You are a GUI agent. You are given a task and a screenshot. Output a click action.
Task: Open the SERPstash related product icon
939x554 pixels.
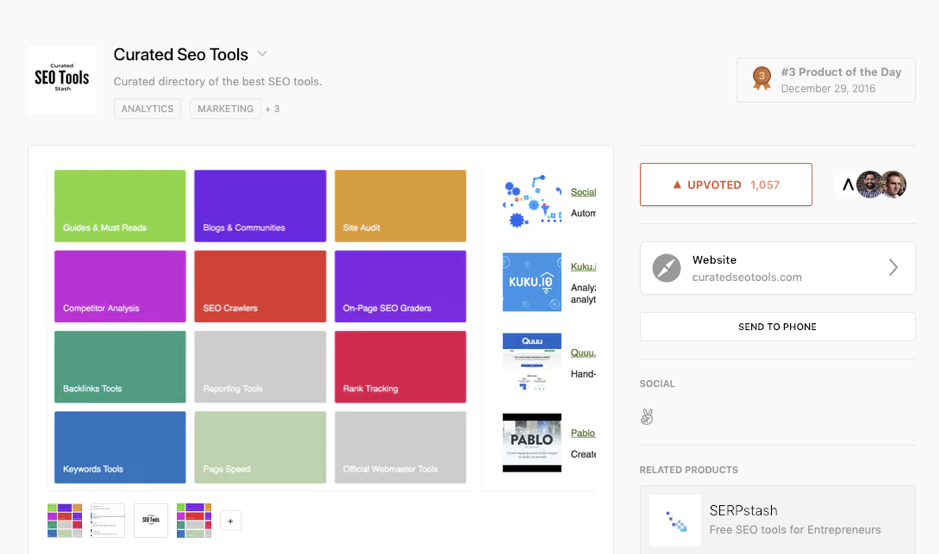pyautogui.click(x=674, y=520)
